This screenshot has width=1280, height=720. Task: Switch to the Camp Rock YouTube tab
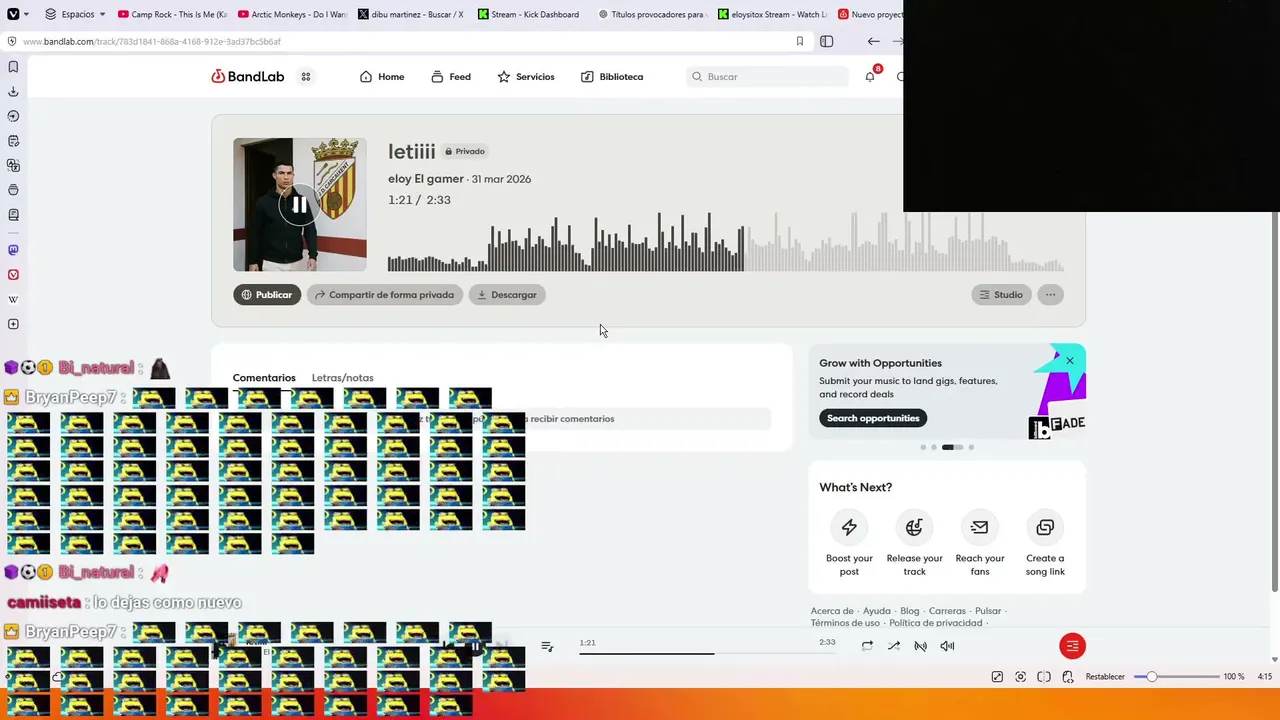click(x=172, y=14)
